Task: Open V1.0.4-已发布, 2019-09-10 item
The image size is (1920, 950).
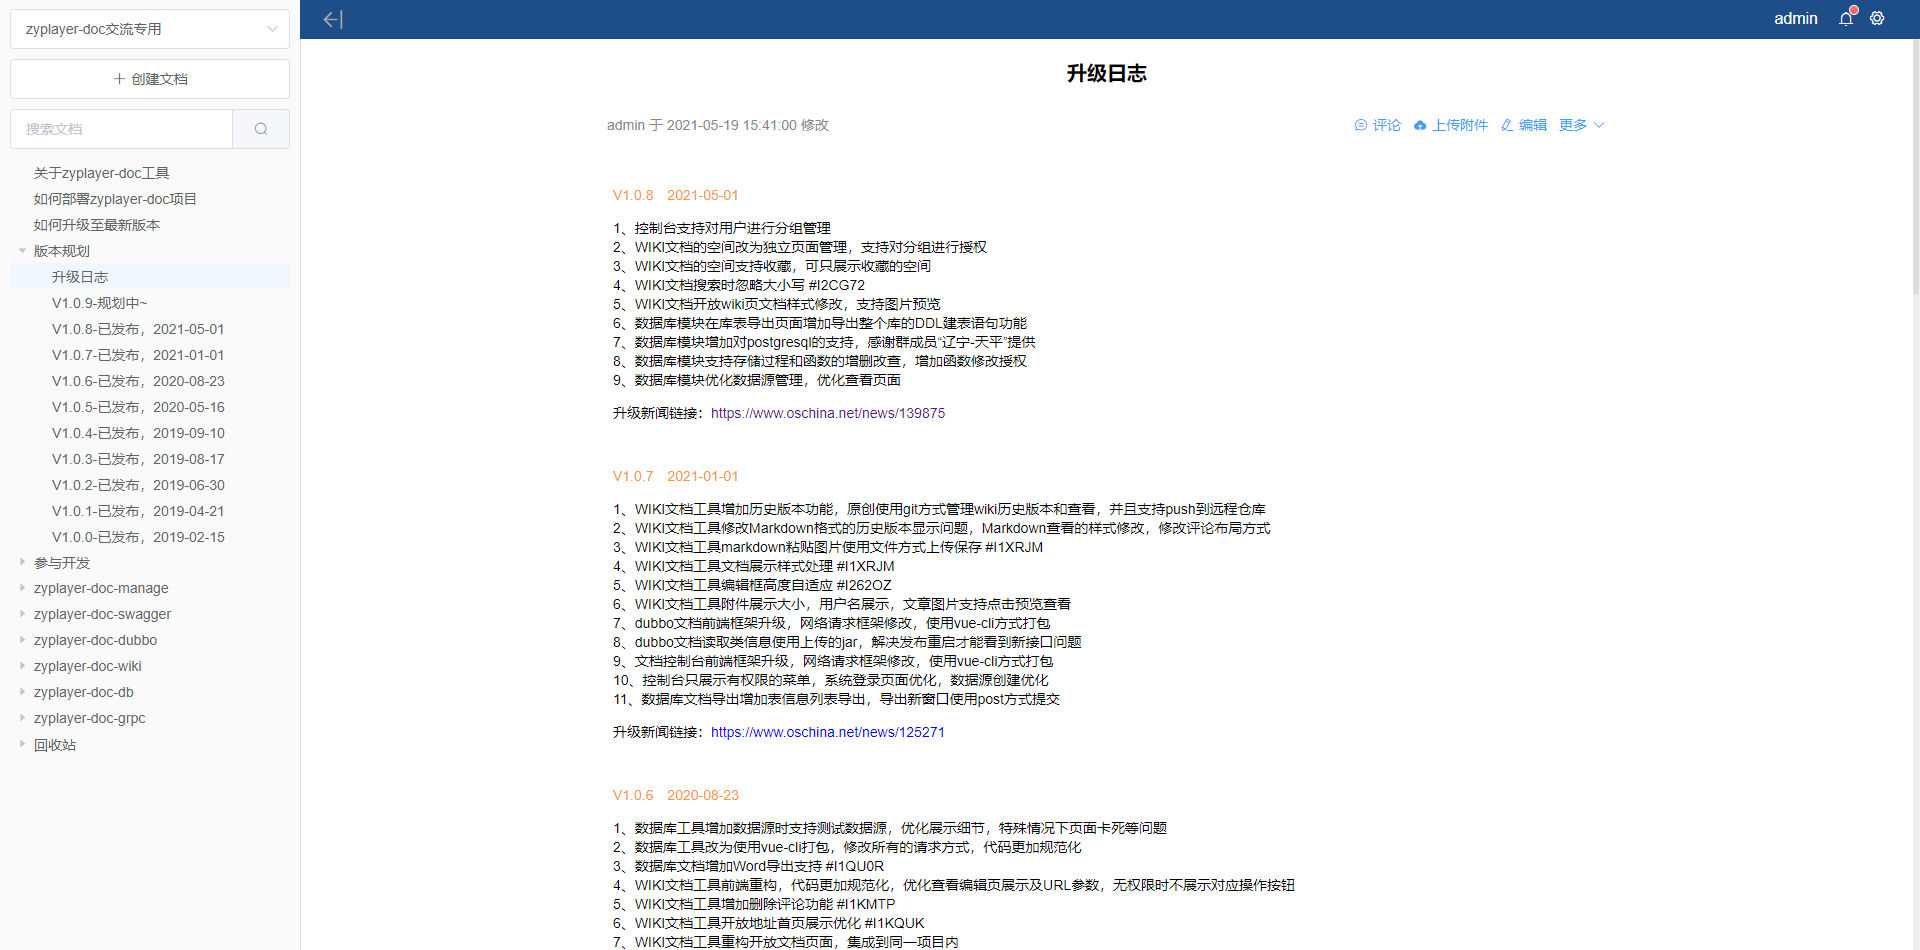Action: point(138,433)
